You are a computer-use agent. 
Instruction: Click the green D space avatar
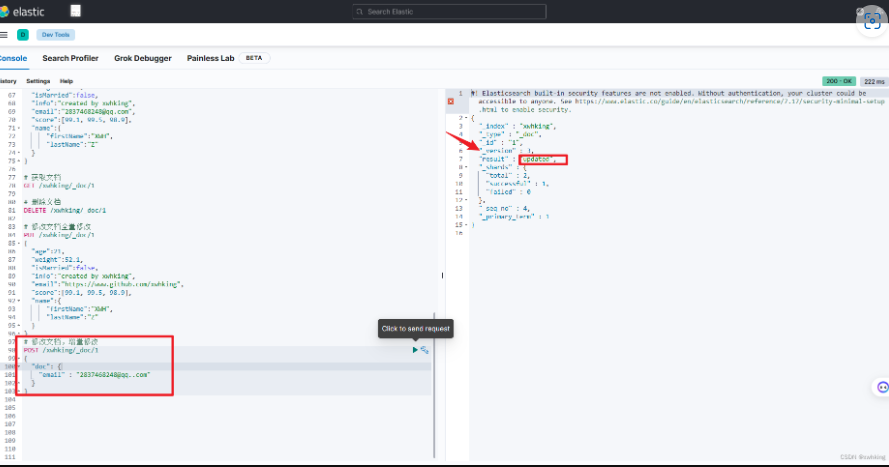click(22, 34)
